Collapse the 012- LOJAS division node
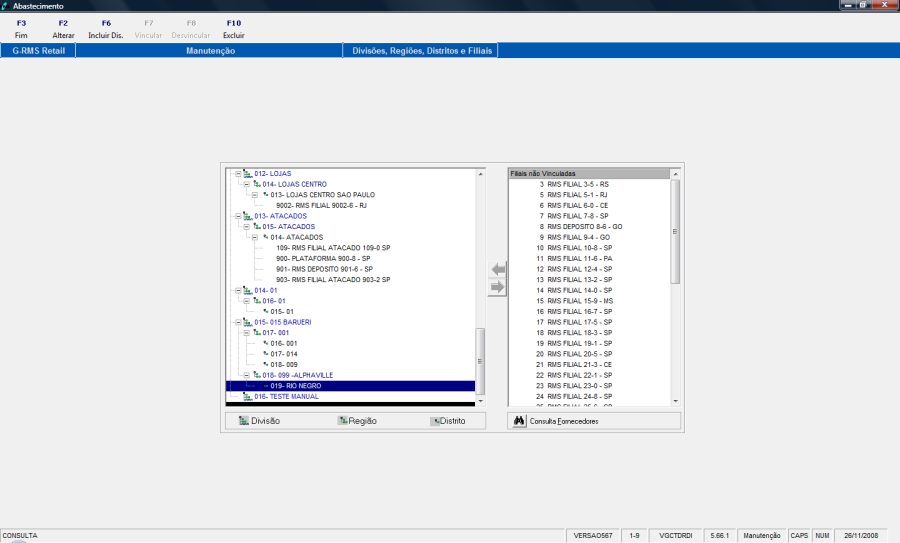900x543 pixels. coord(238,173)
